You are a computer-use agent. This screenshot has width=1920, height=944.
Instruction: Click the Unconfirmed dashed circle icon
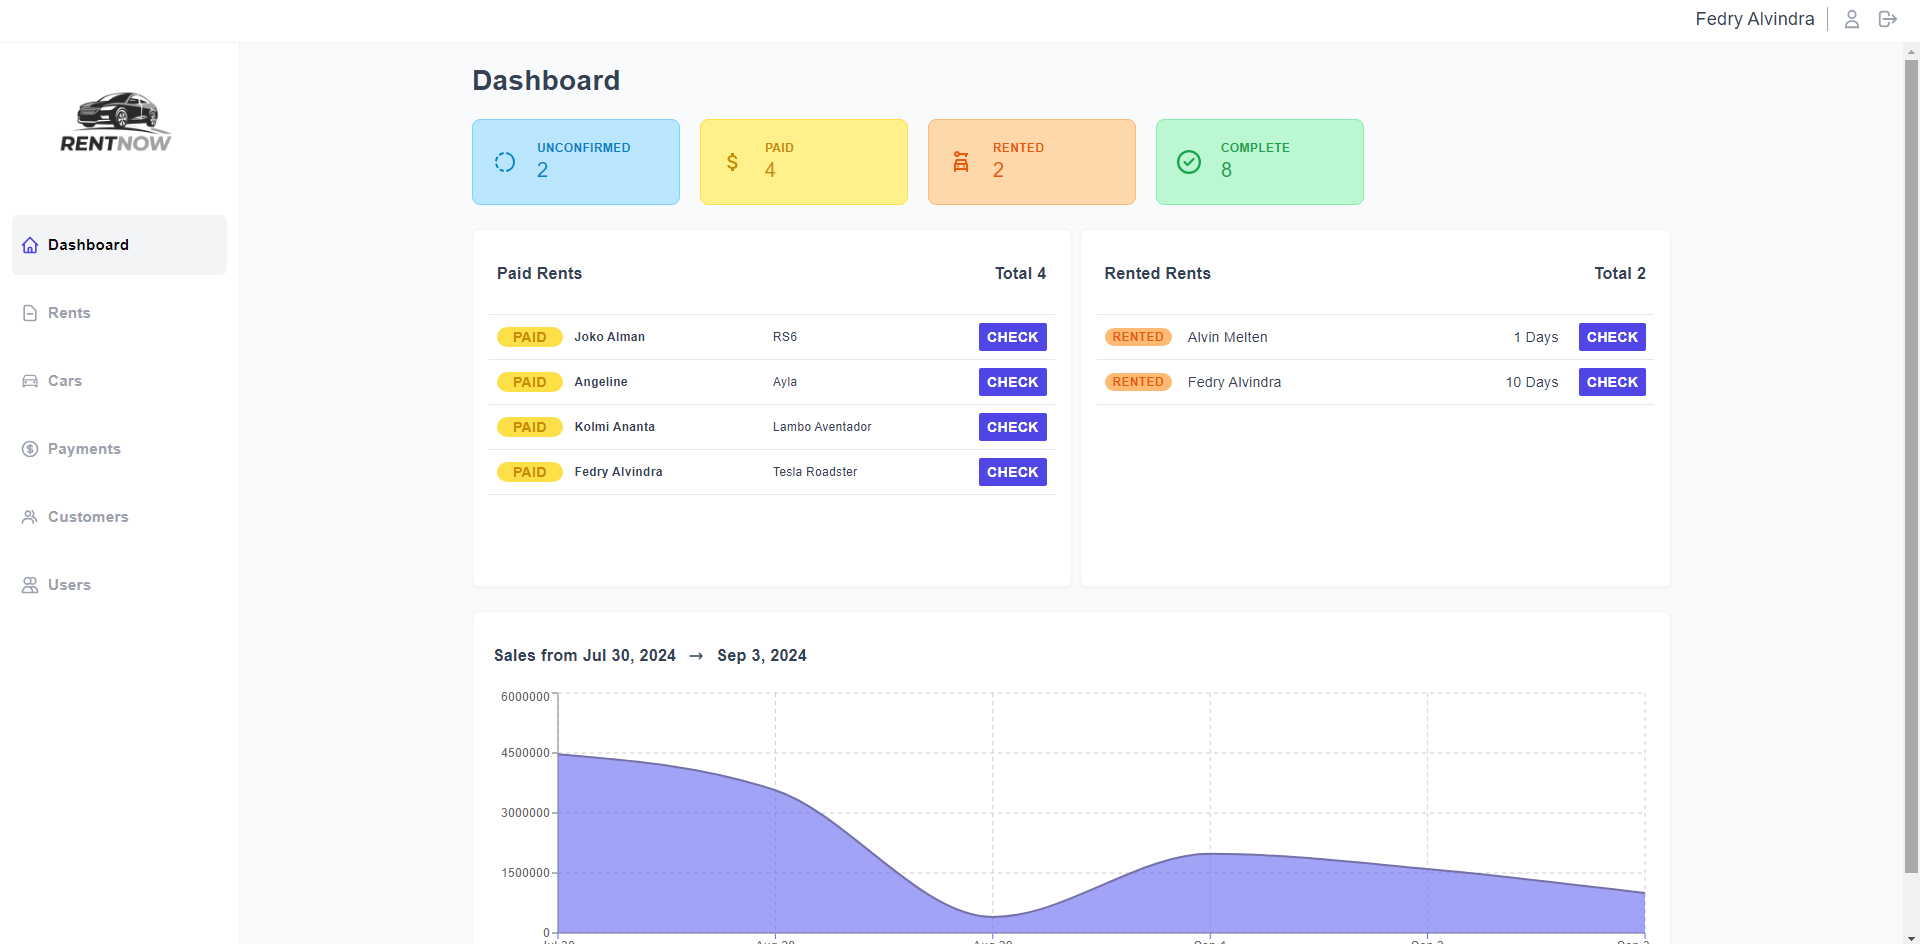[505, 162]
